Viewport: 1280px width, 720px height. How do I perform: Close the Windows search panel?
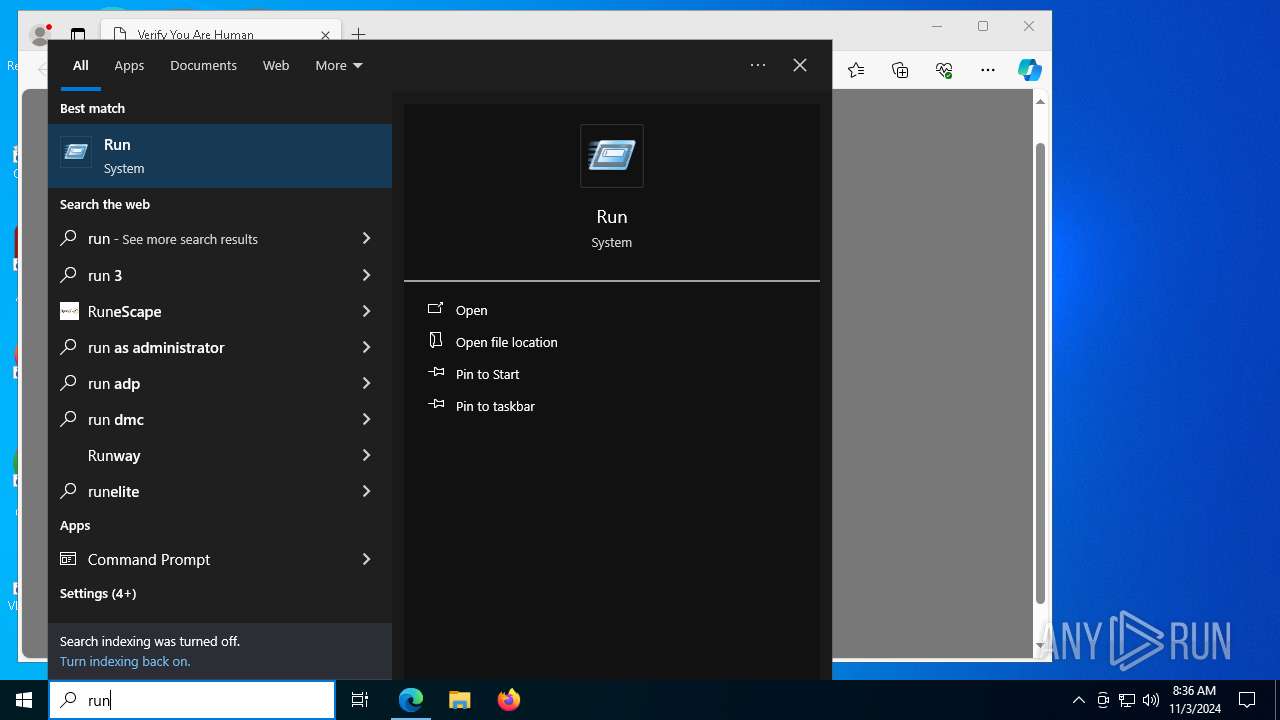coord(800,65)
